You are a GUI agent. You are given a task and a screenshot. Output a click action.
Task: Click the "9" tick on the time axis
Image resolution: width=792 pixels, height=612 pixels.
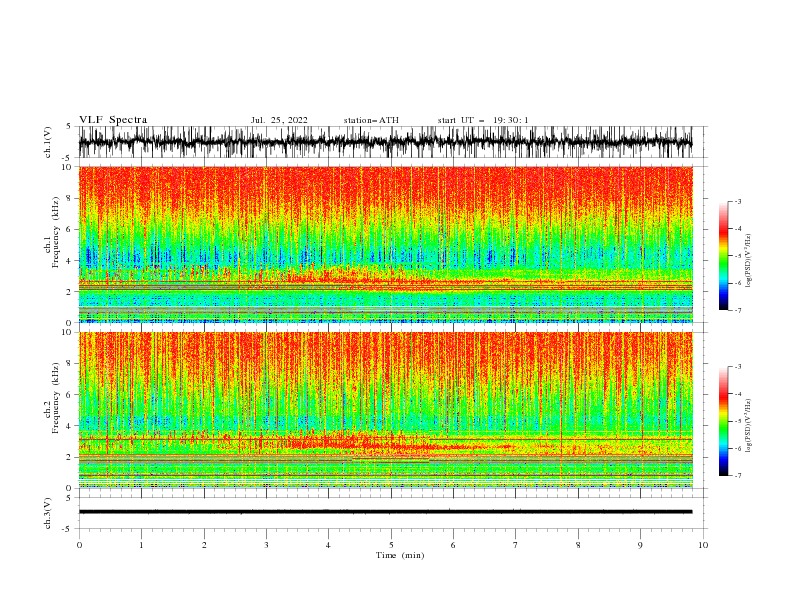pos(640,545)
